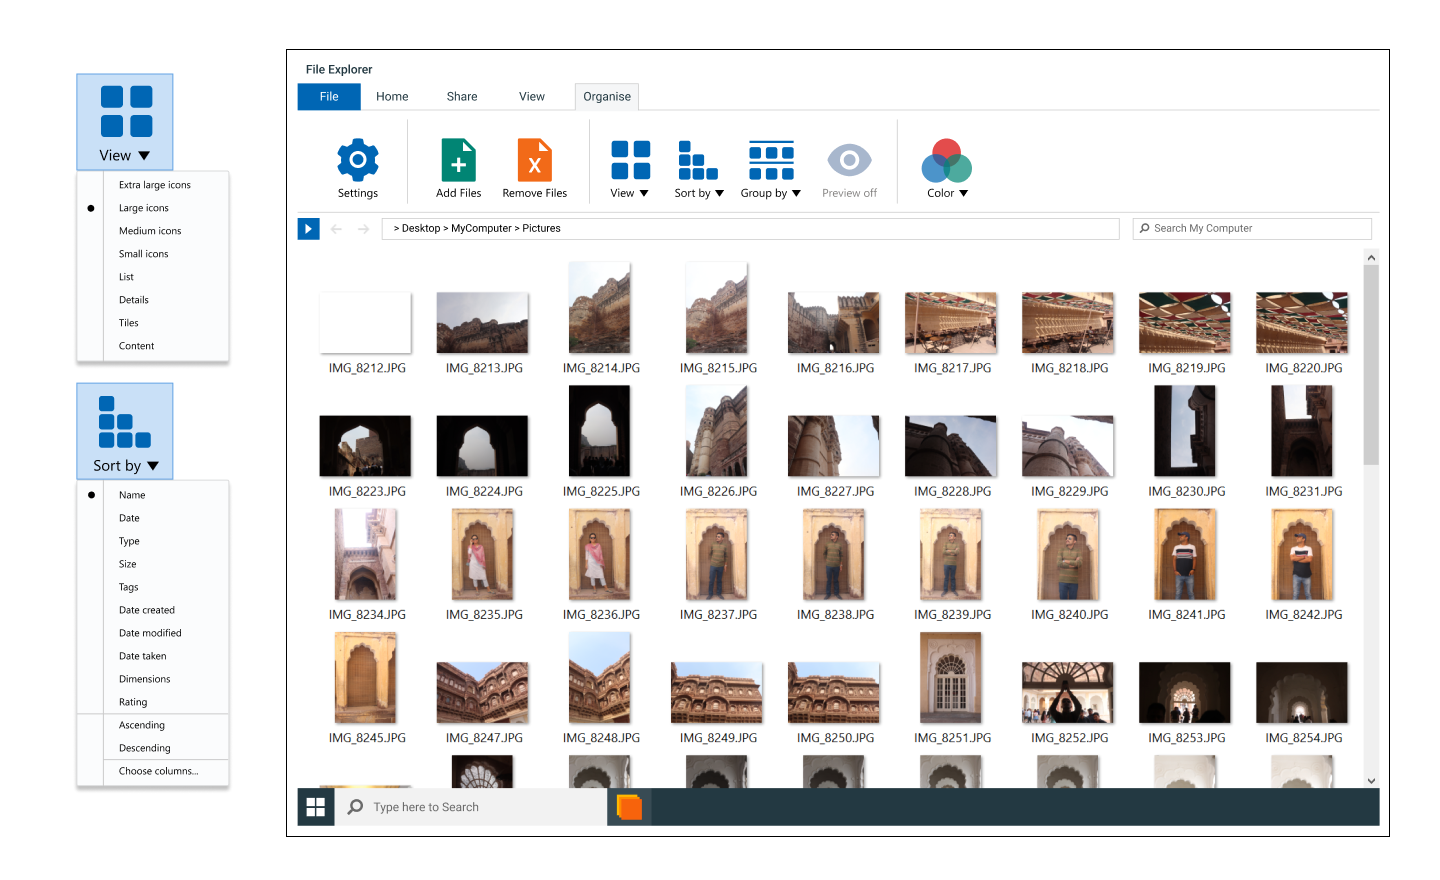
Task: Open Settings gear icon in ribbon
Action: tap(358, 160)
